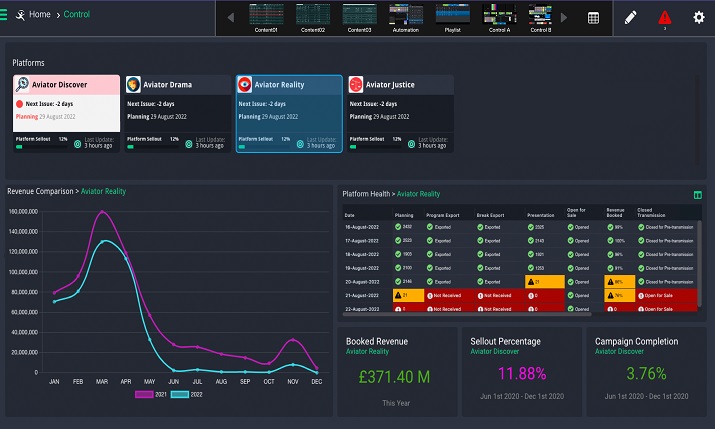Image resolution: width=715 pixels, height=429 pixels.
Task: Click the pencil edit icon
Action: point(630,18)
